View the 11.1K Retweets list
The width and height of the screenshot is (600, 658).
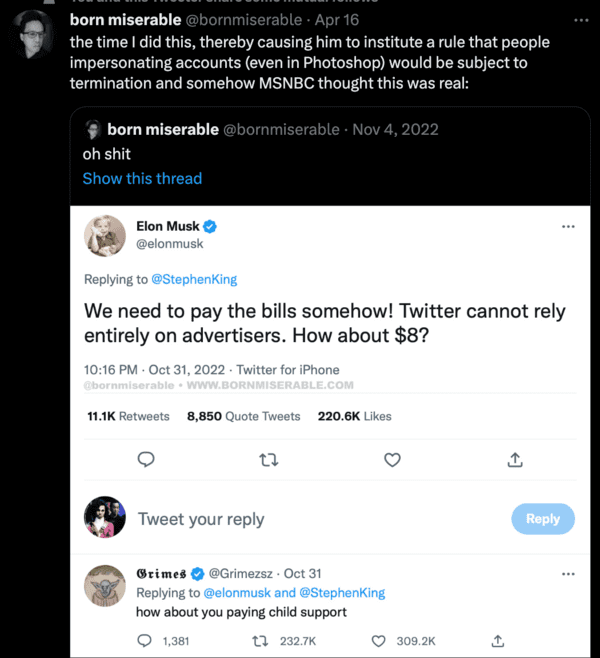coord(128,416)
